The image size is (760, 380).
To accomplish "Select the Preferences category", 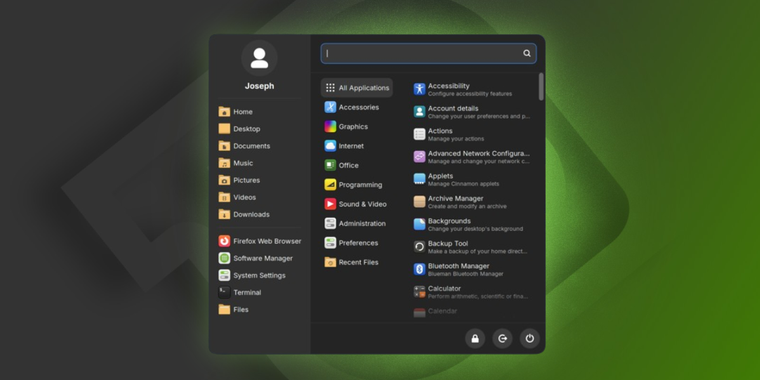I will 351,243.
